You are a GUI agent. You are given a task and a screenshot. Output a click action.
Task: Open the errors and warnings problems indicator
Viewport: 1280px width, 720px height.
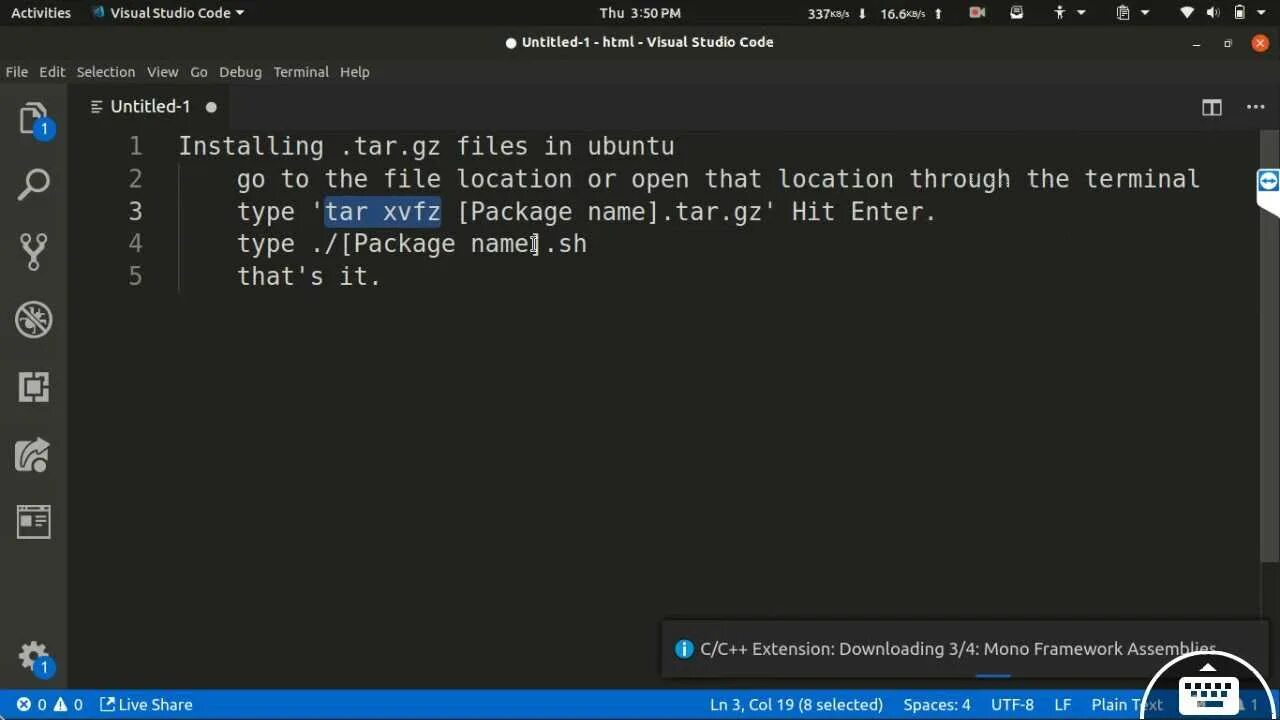[50, 705]
